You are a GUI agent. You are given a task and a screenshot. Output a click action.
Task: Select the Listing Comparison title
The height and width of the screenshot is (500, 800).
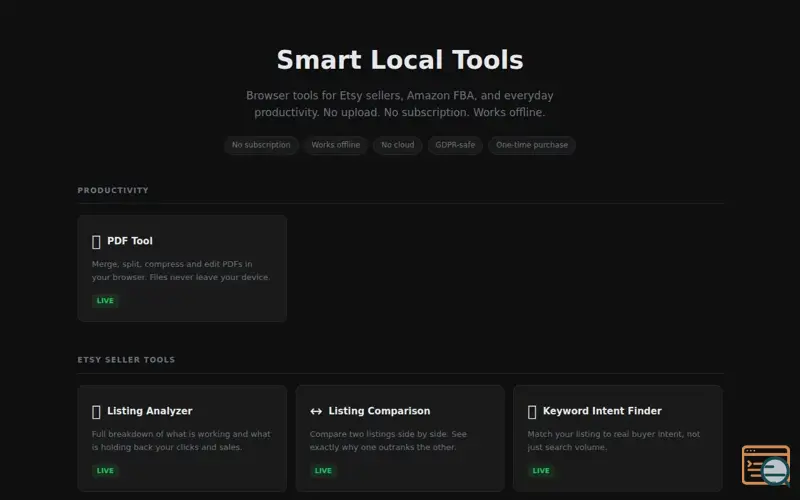click(379, 411)
